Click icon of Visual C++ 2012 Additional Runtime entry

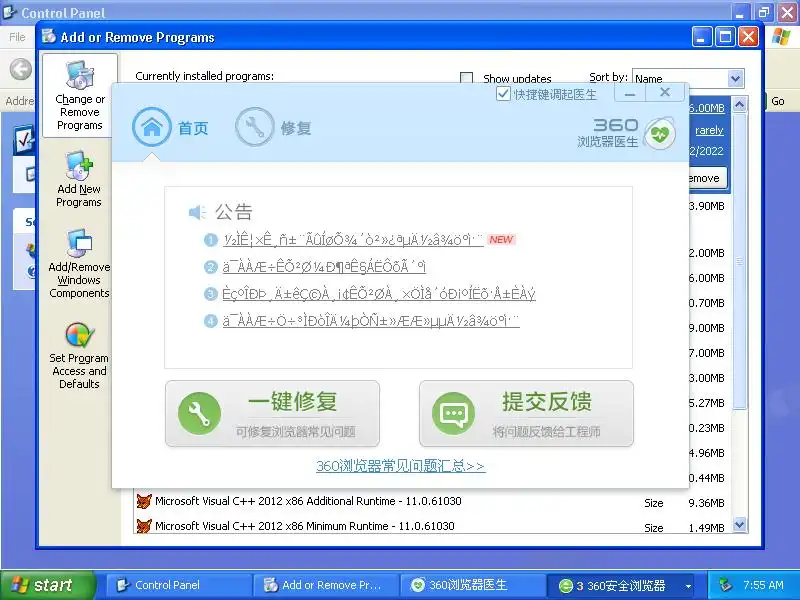coord(144,502)
